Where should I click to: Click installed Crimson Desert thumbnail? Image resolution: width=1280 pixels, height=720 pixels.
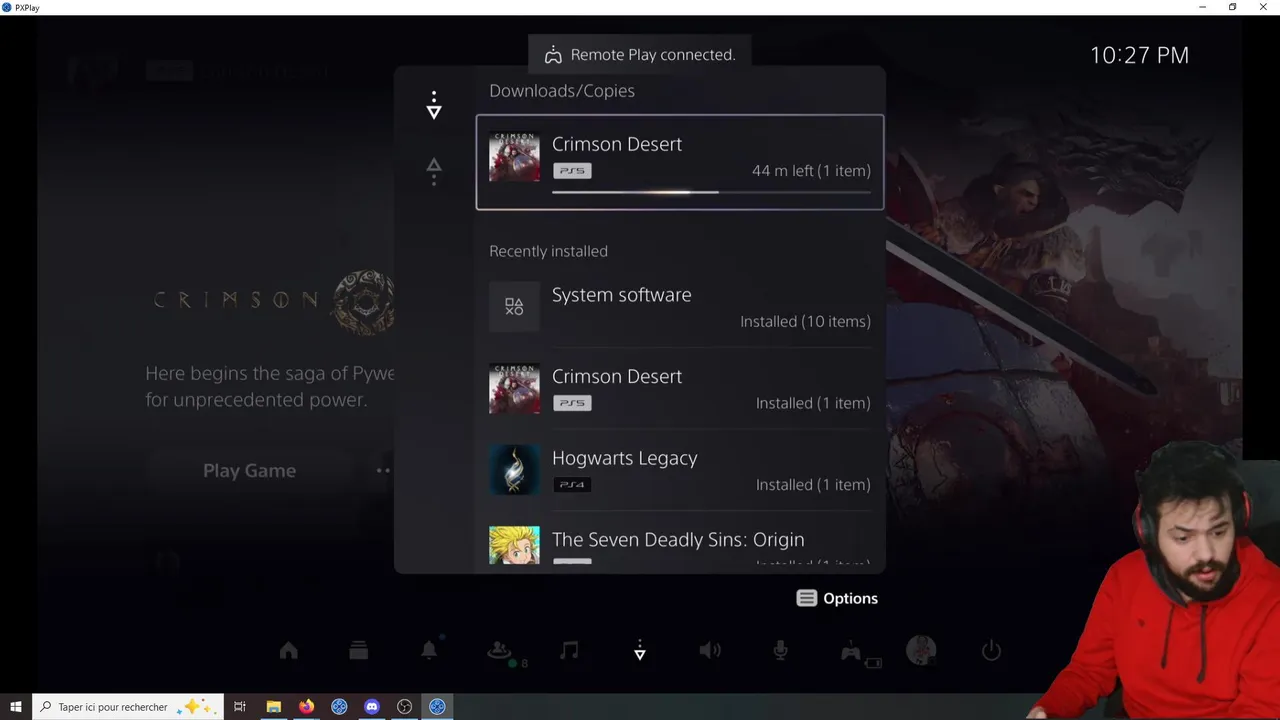click(x=514, y=389)
